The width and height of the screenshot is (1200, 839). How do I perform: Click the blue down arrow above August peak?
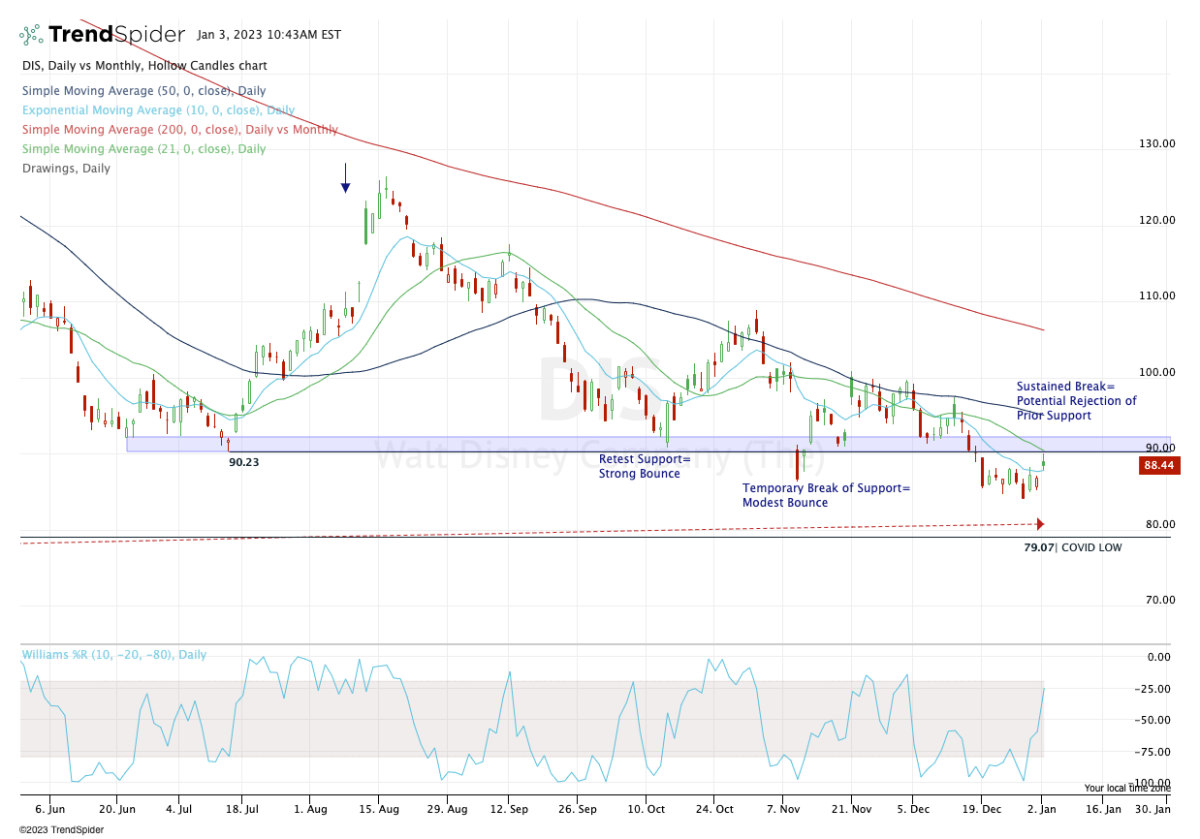pyautogui.click(x=345, y=178)
